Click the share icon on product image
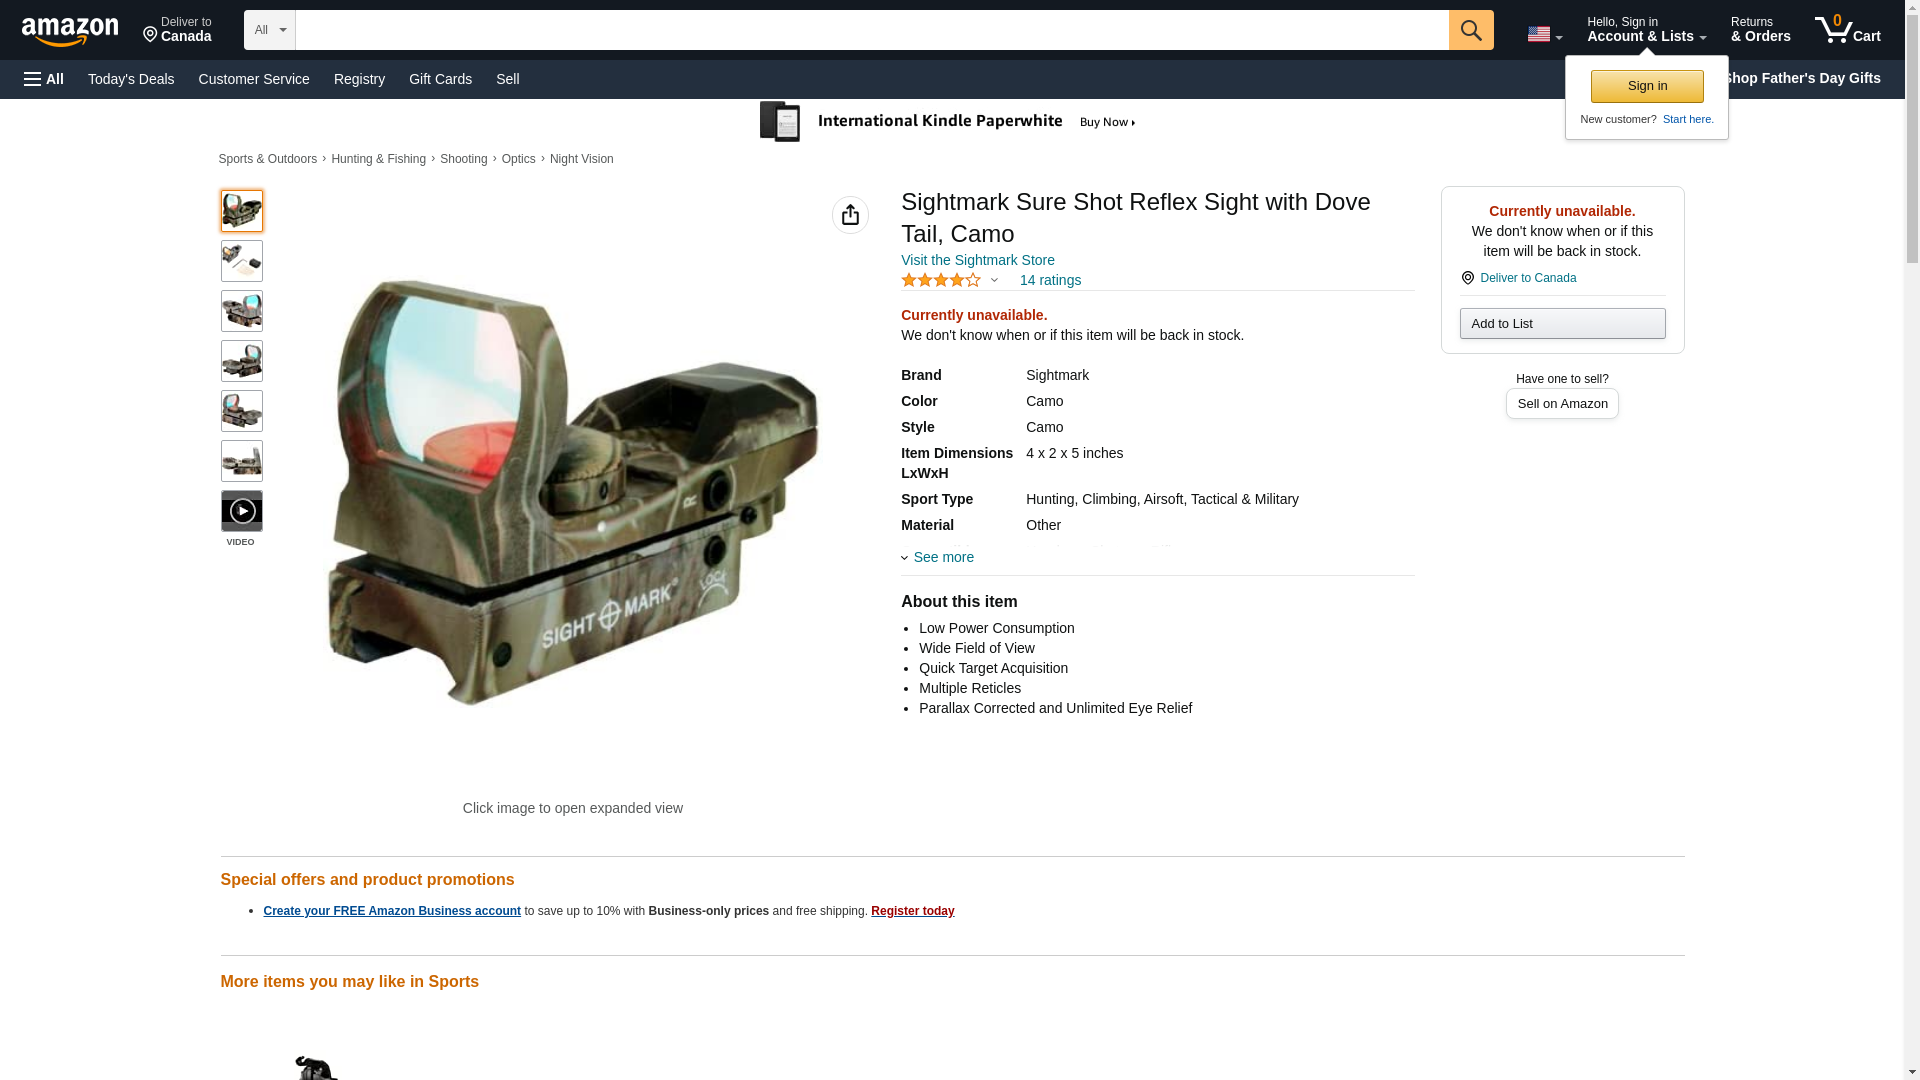 850,215
